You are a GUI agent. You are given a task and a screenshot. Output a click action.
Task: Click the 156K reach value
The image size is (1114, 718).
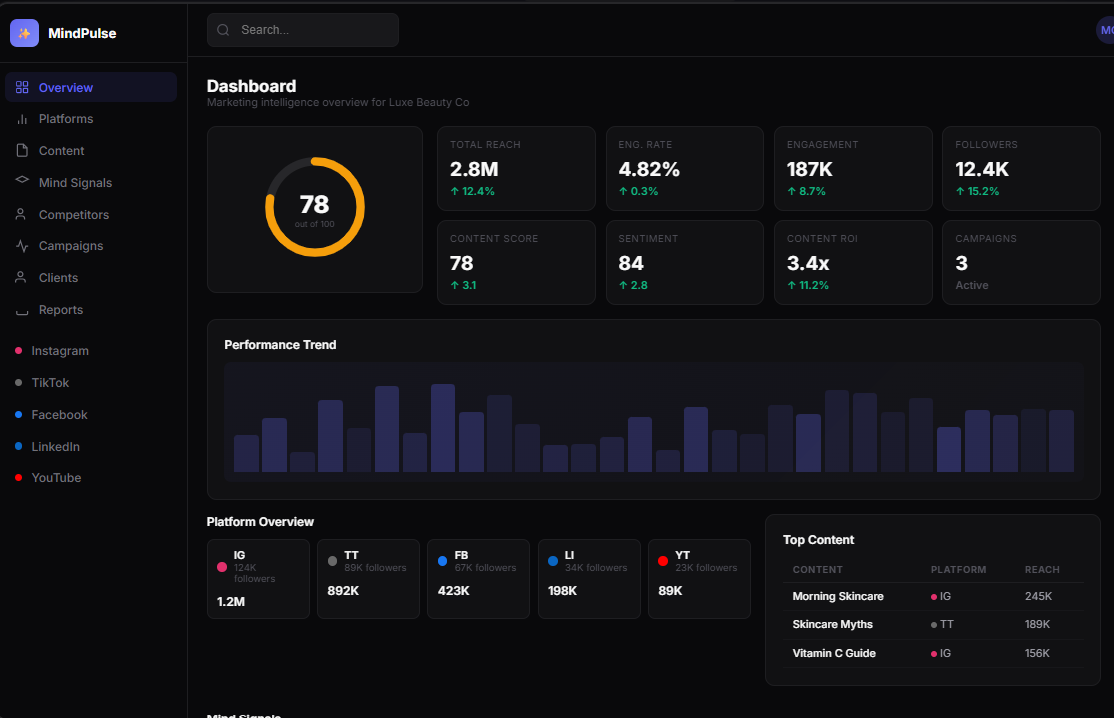(x=1037, y=653)
